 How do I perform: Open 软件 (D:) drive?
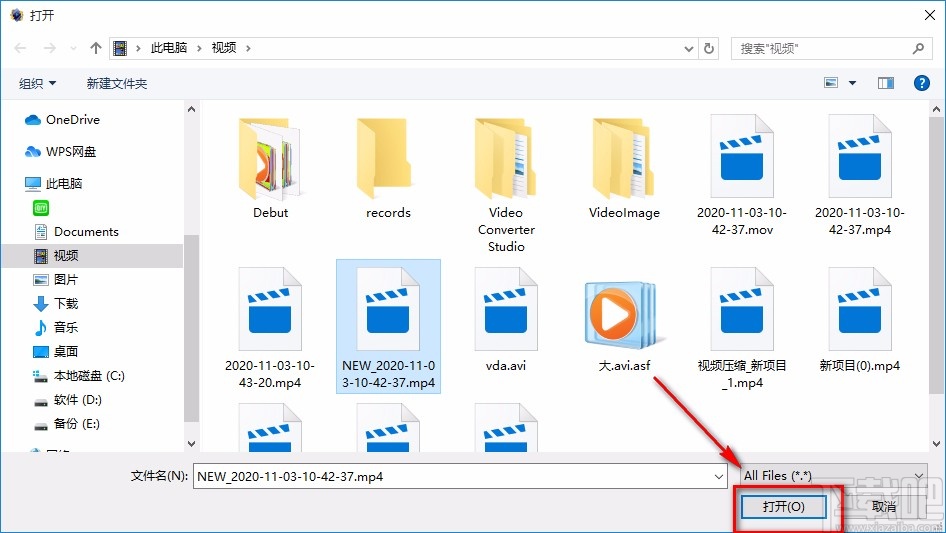pos(68,400)
